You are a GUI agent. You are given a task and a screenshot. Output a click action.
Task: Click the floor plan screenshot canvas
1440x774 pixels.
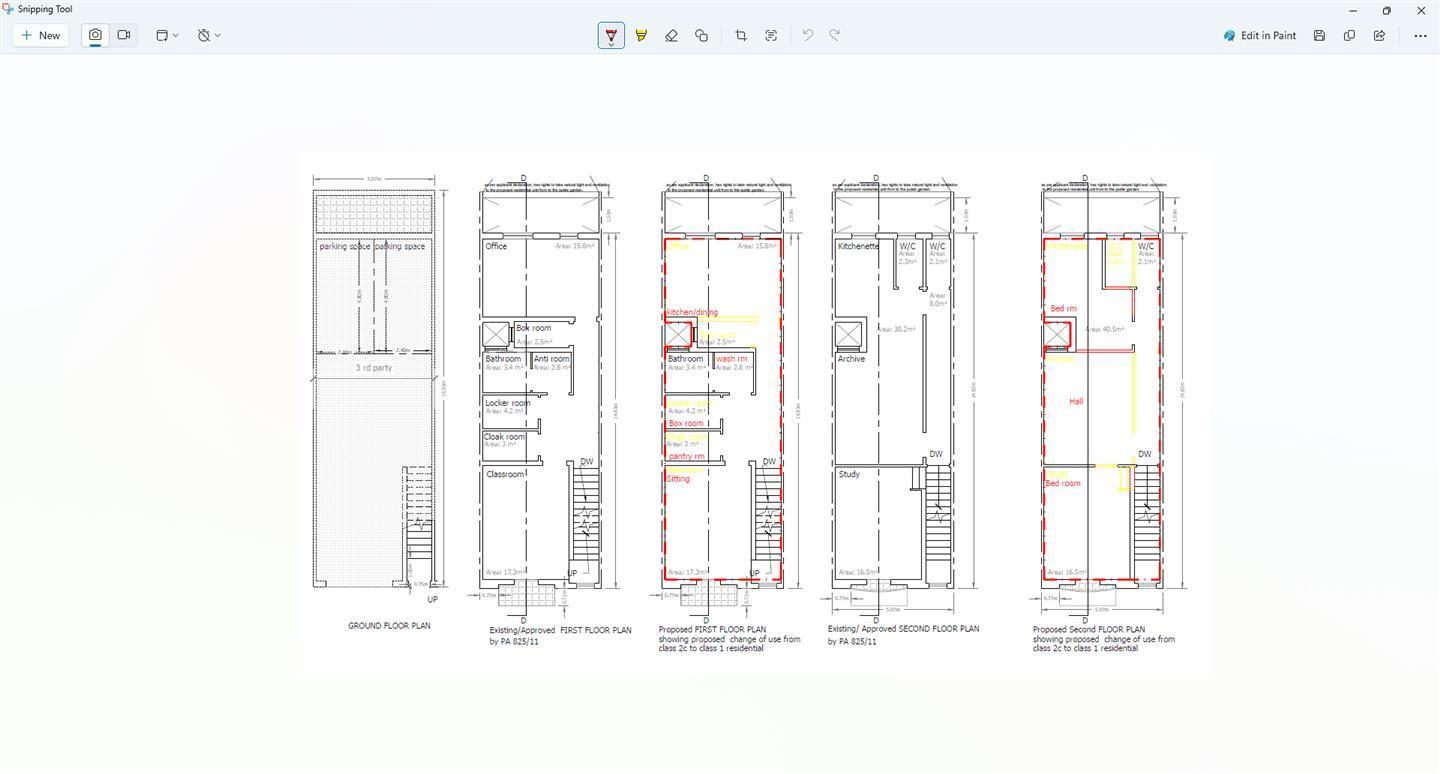tap(754, 412)
